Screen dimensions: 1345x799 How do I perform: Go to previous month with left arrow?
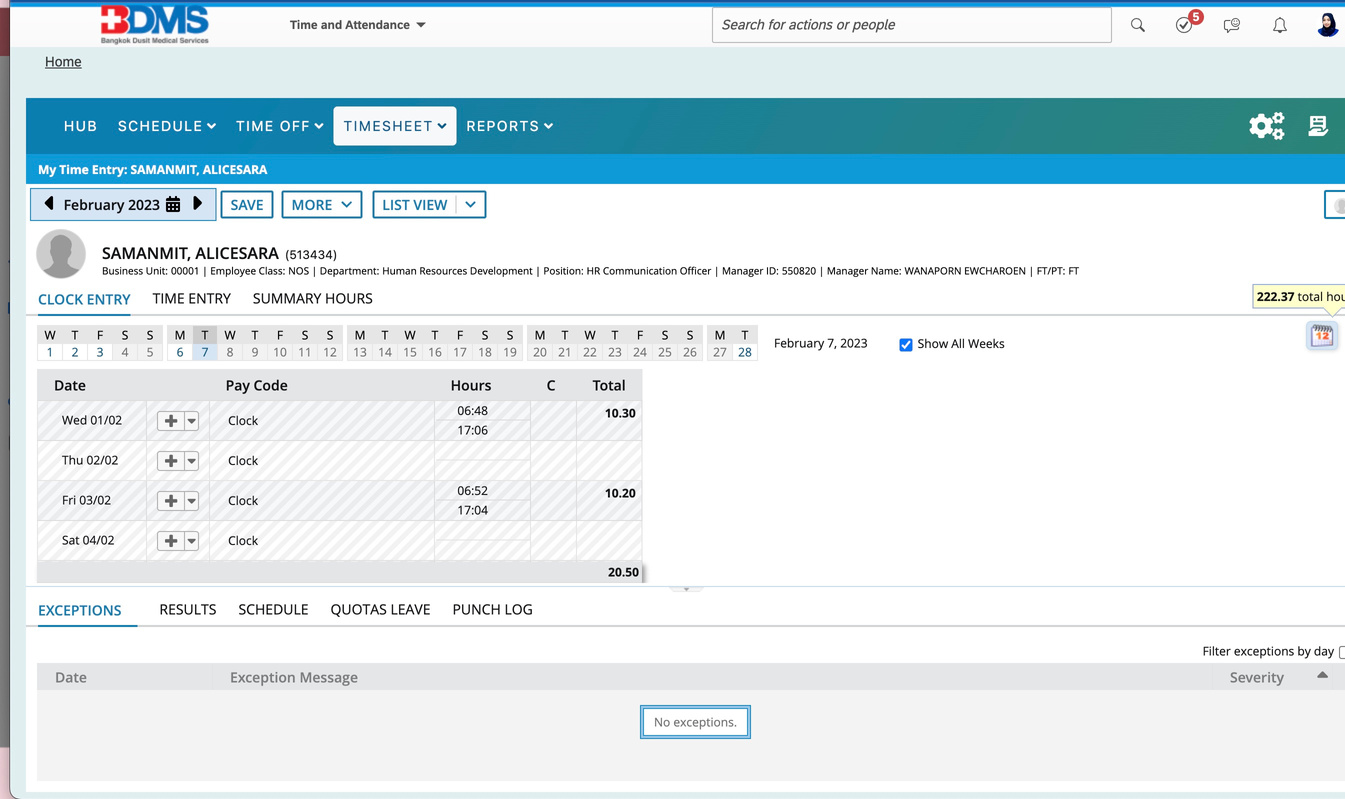coord(49,204)
